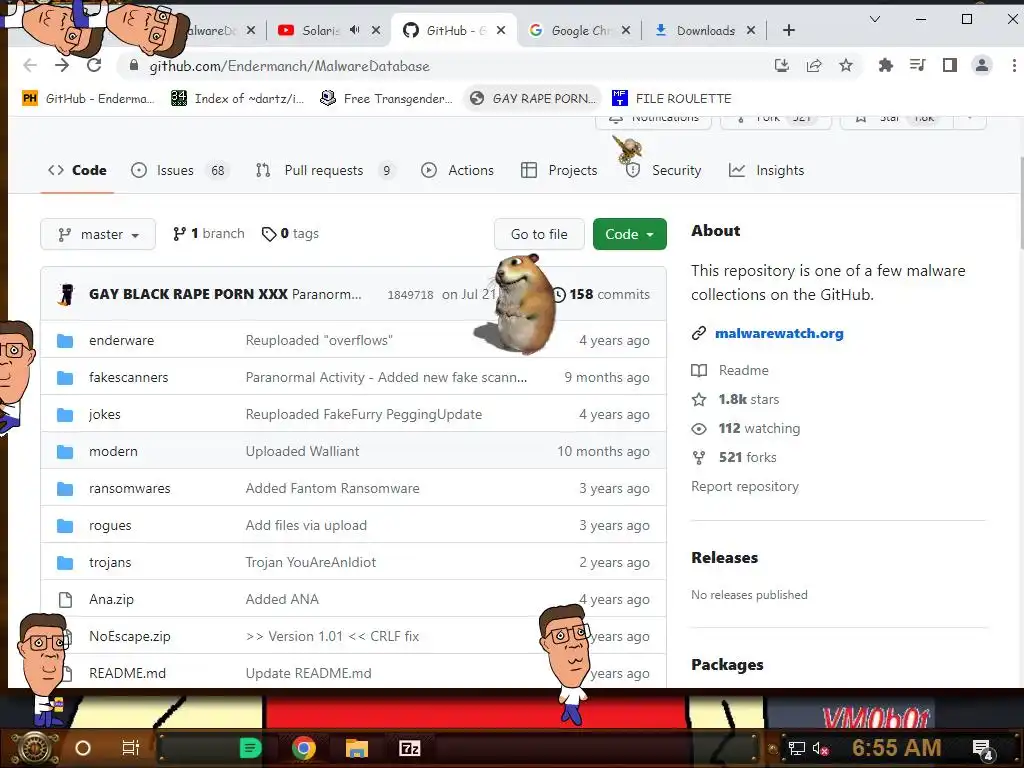
Task: Open the tab search chevron
Action: click(875, 19)
